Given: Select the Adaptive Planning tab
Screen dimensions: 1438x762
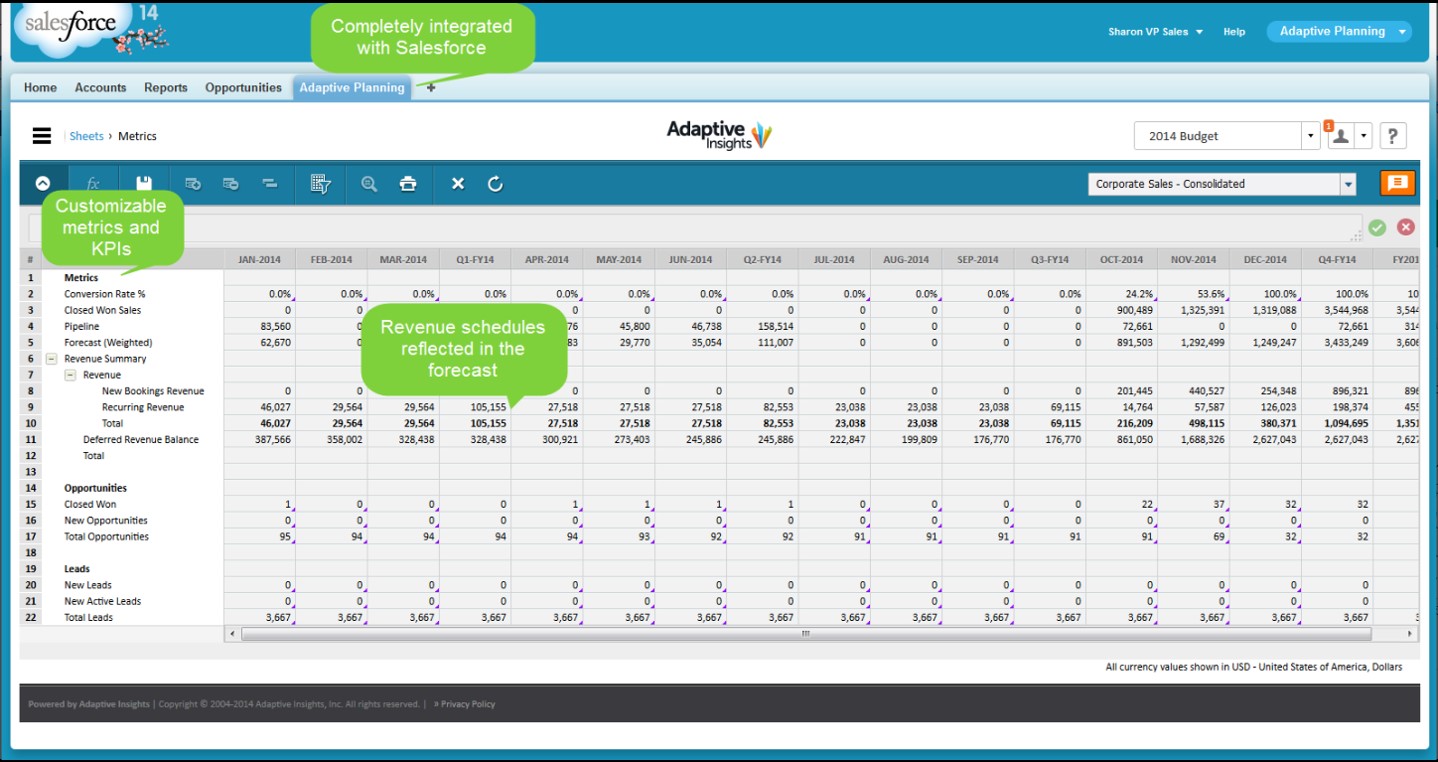Looking at the screenshot, I should click(352, 88).
